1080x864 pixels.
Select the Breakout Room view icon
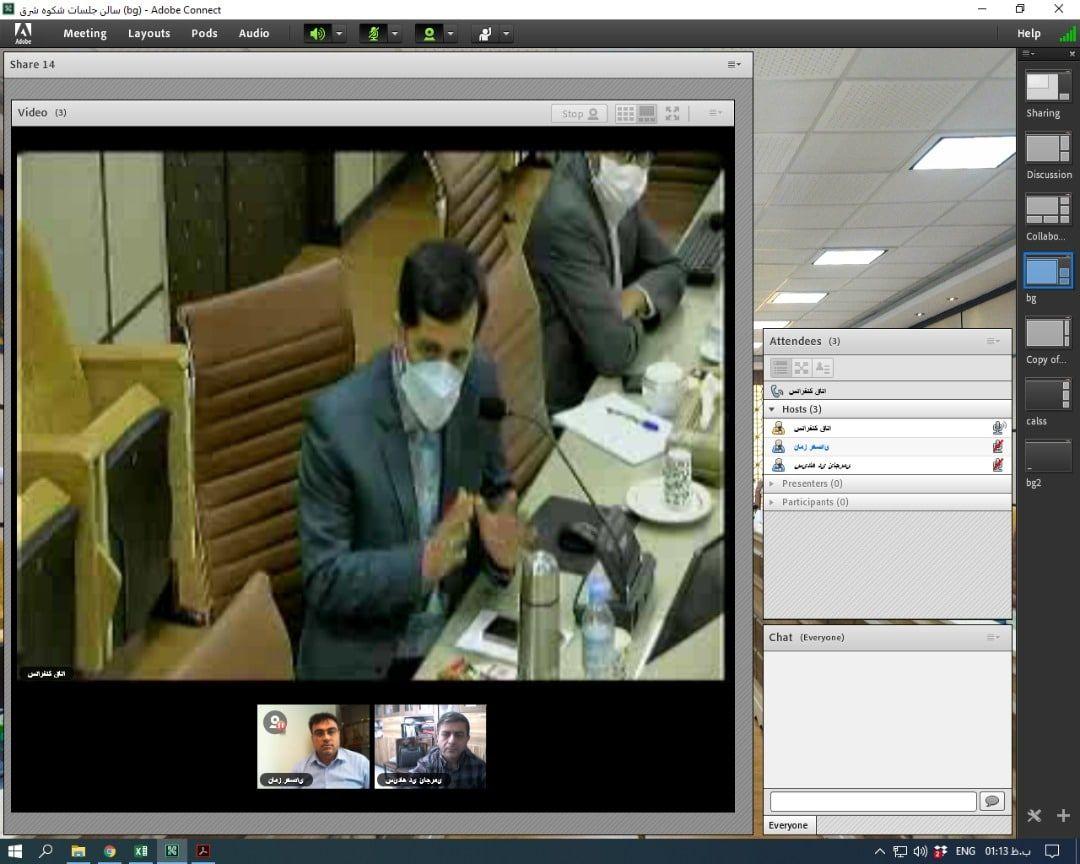pos(801,368)
